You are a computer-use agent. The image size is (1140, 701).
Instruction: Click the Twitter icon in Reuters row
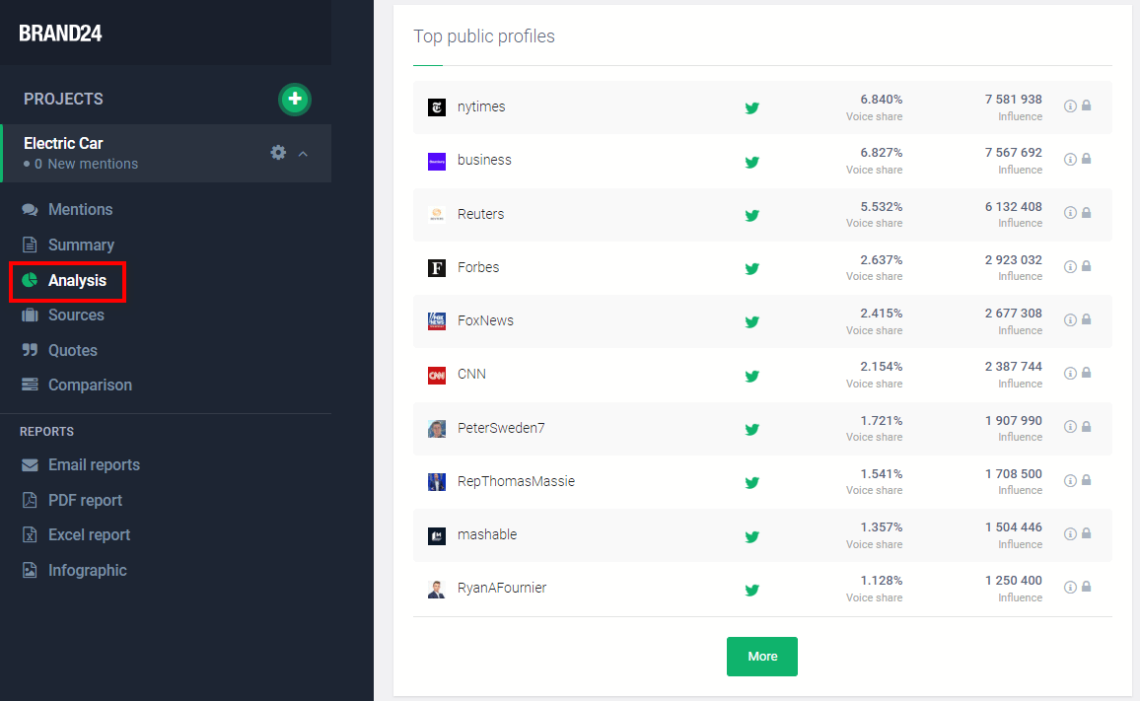click(752, 215)
